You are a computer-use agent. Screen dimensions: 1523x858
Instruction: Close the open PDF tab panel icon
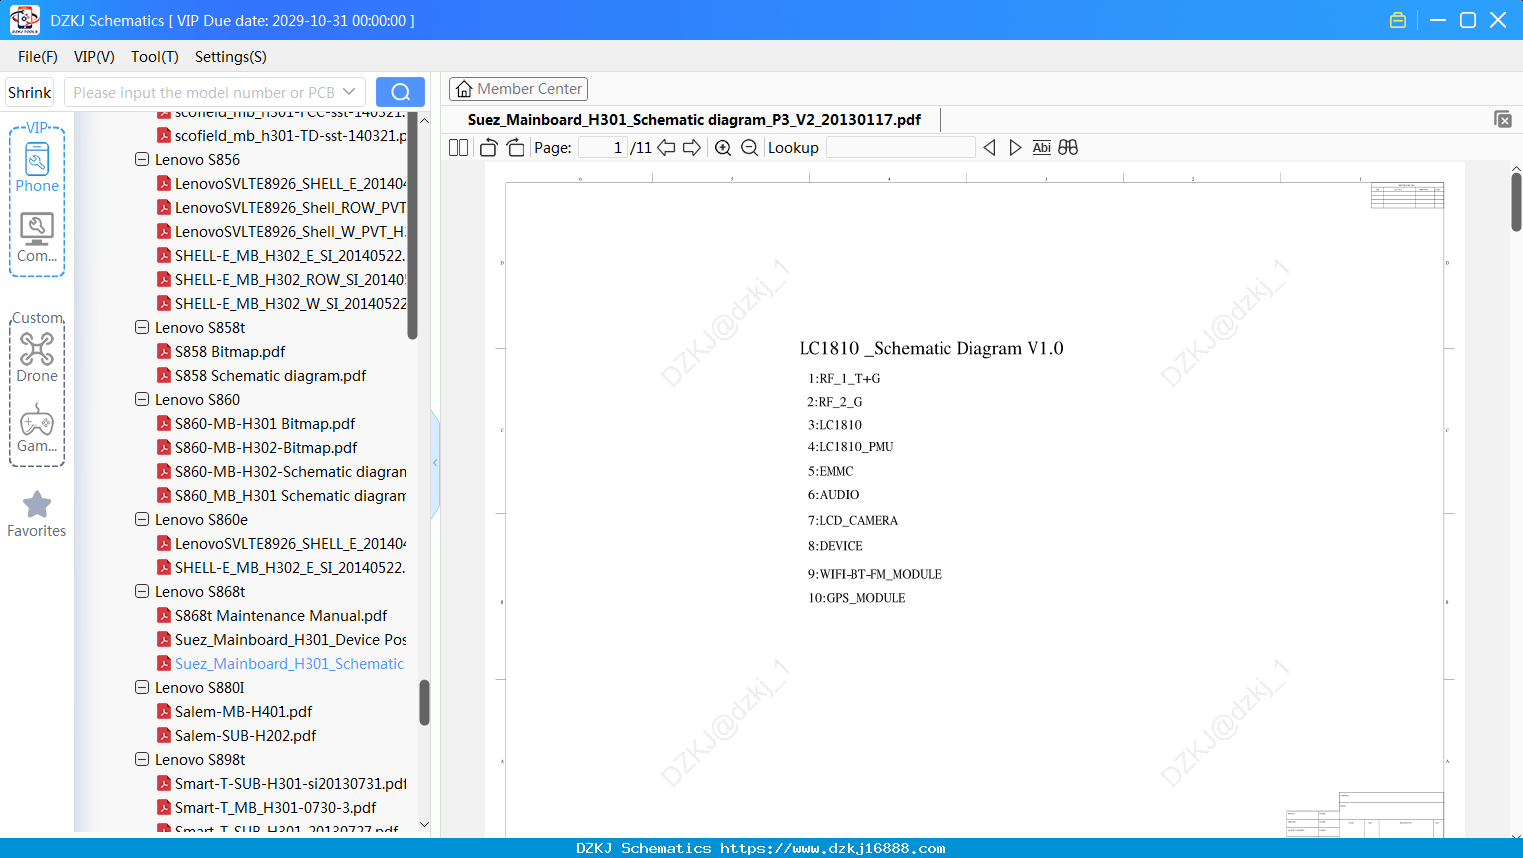1502,119
